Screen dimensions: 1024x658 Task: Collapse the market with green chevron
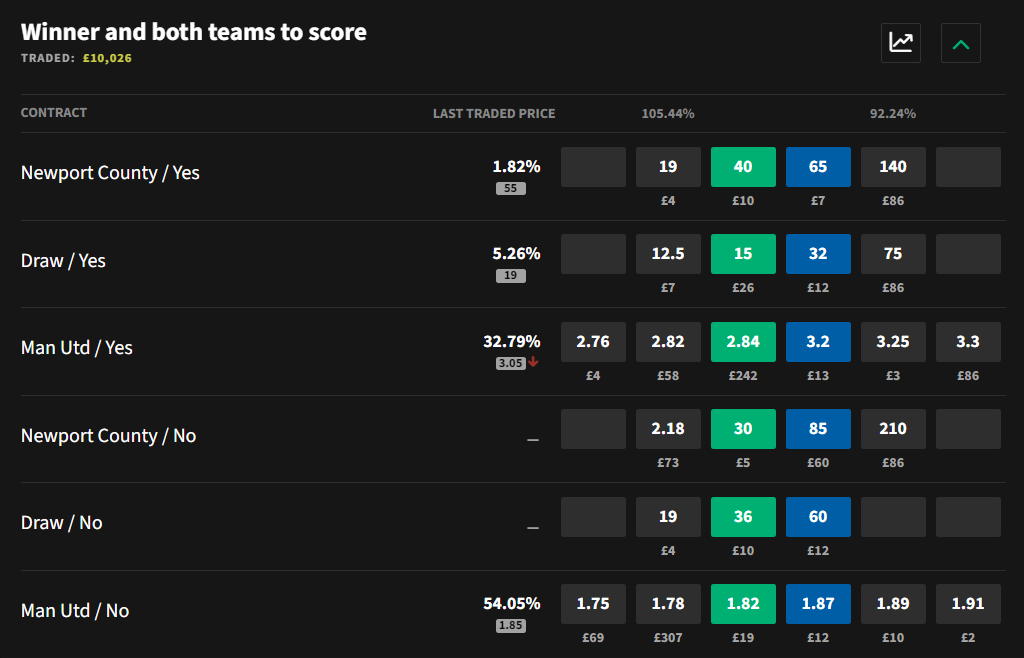961,43
